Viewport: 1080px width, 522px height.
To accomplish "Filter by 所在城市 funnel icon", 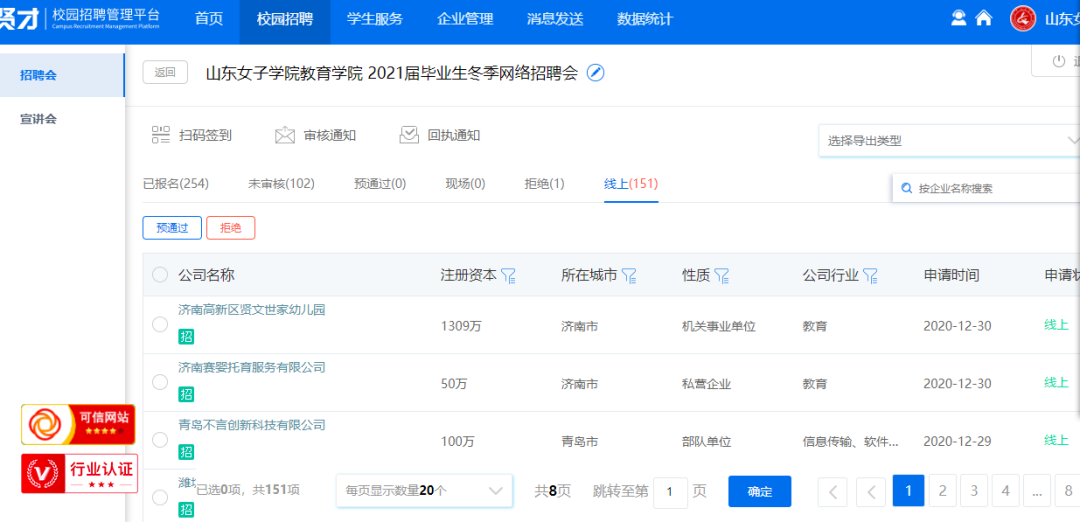I will tap(629, 275).
